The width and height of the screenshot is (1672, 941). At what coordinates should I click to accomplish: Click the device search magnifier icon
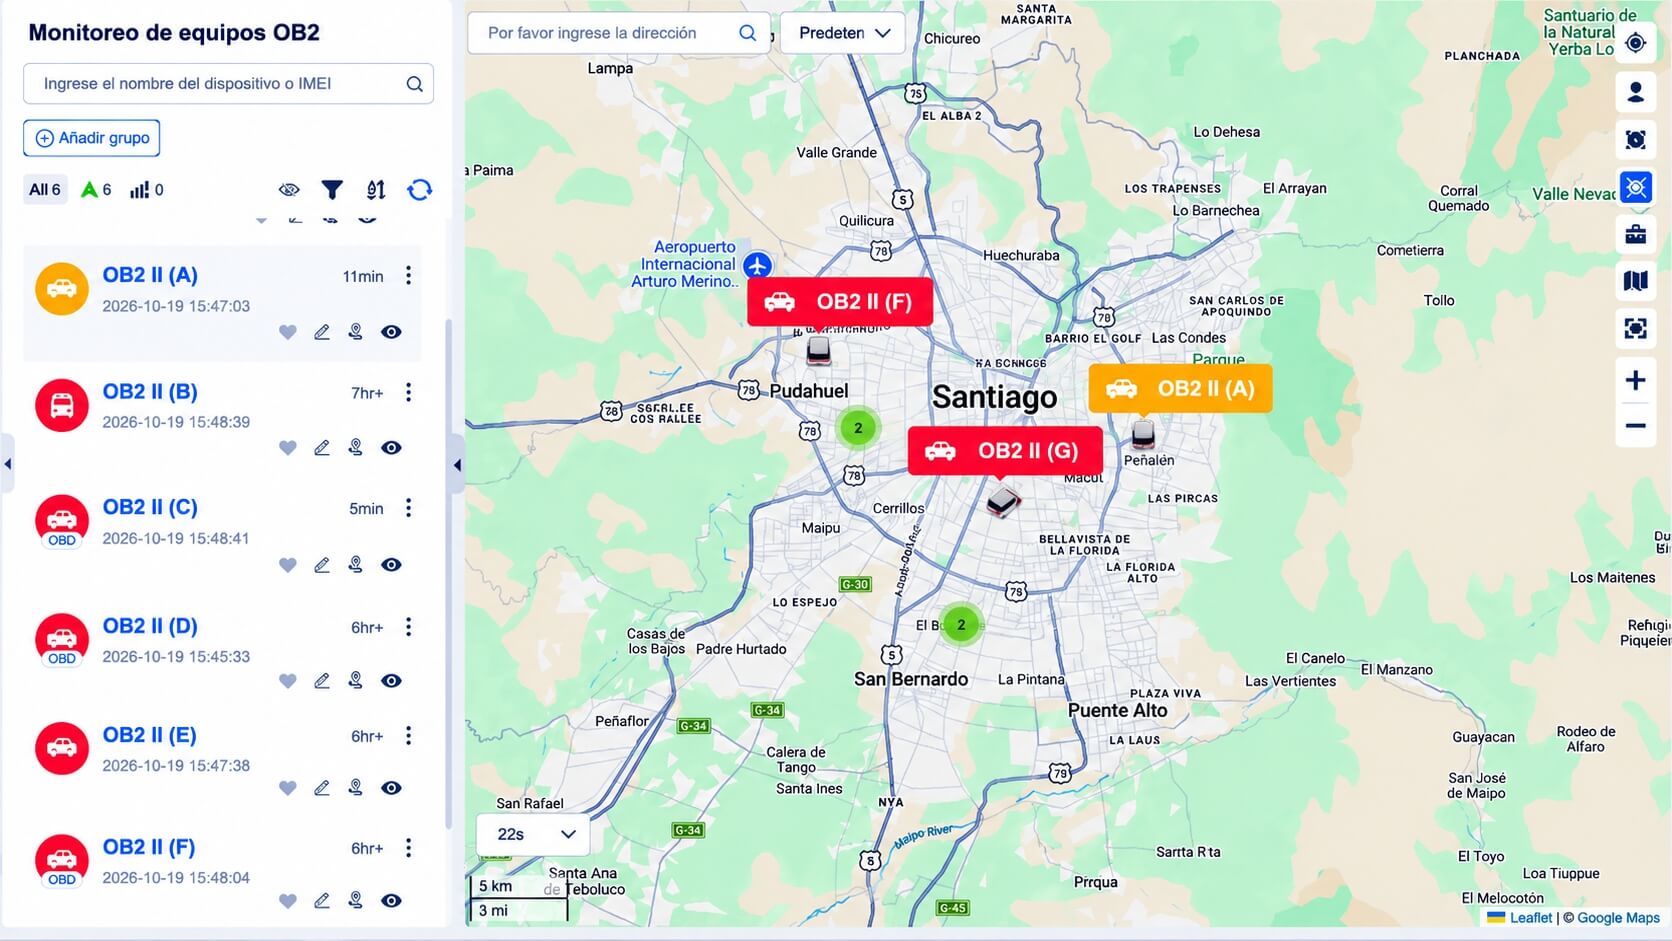click(414, 84)
